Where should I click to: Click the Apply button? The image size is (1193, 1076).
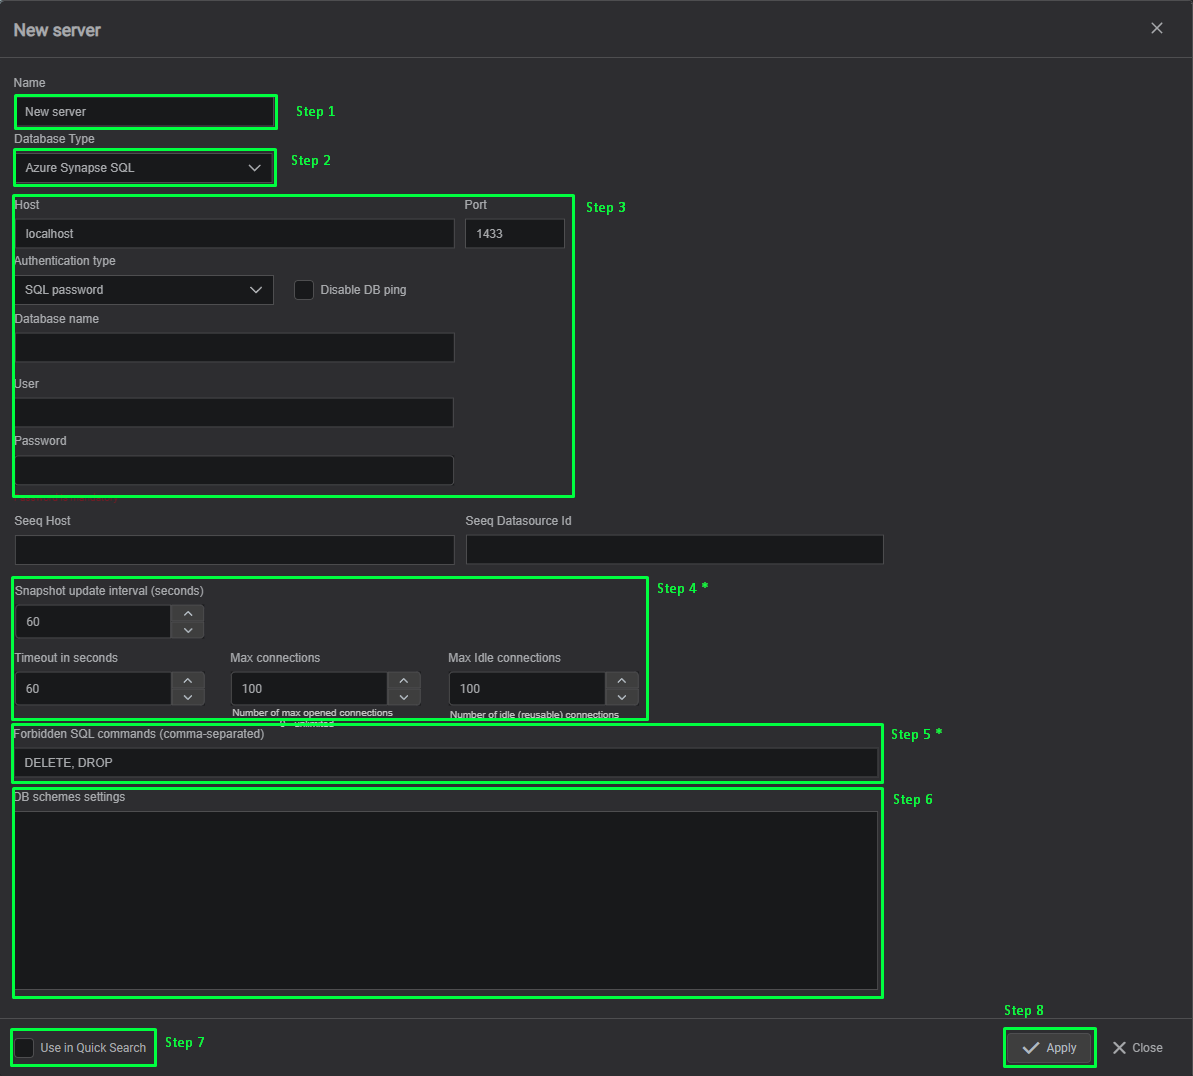(1049, 1048)
